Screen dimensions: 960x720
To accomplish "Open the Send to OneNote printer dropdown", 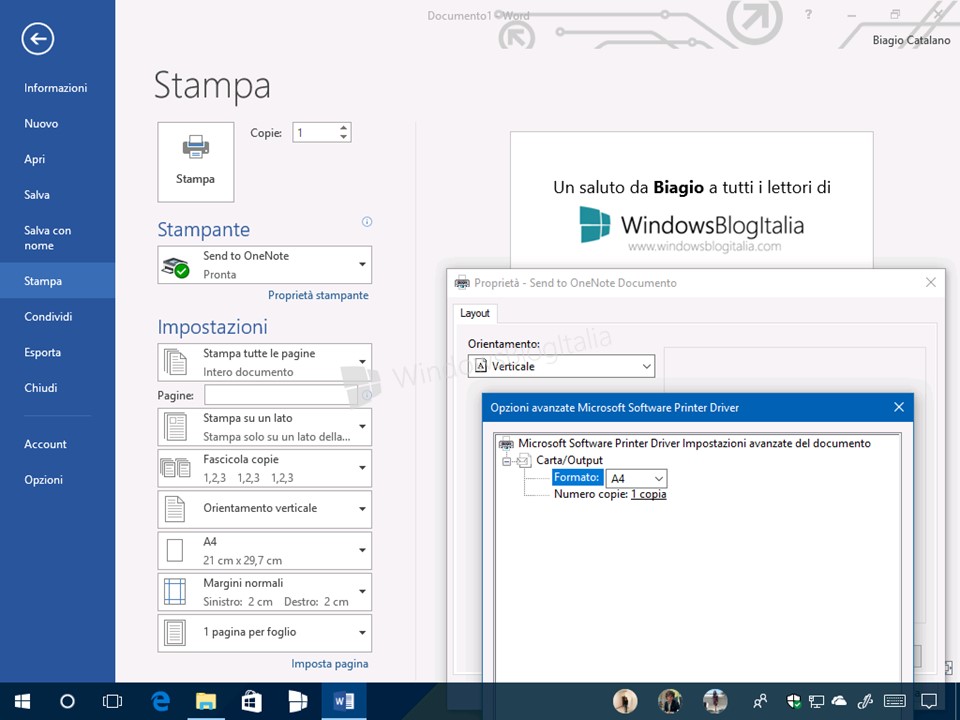I will (264, 265).
